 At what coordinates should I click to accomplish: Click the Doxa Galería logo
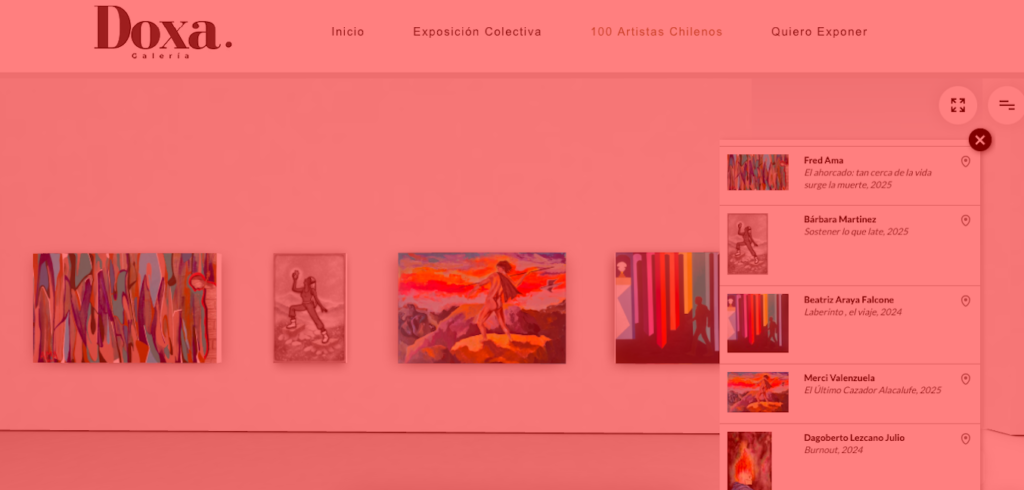pyautogui.click(x=163, y=32)
